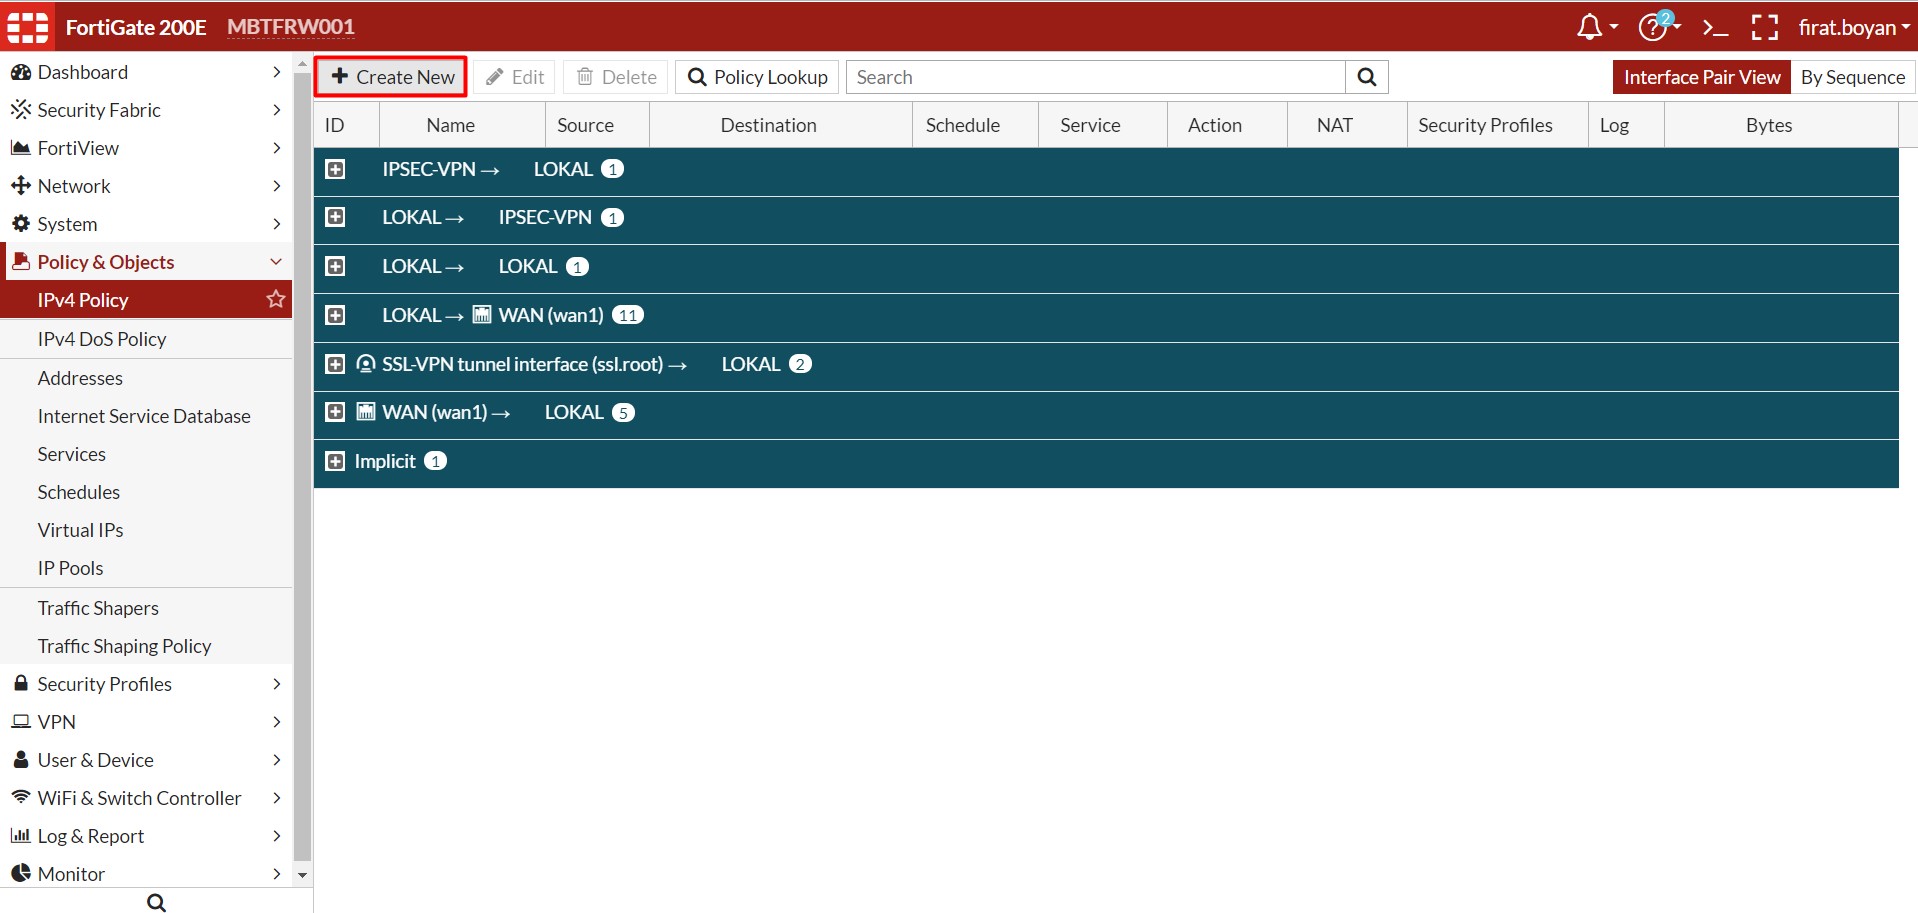Click the FortiGate logo icon
Image resolution: width=1918 pixels, height=913 pixels.
coord(28,27)
